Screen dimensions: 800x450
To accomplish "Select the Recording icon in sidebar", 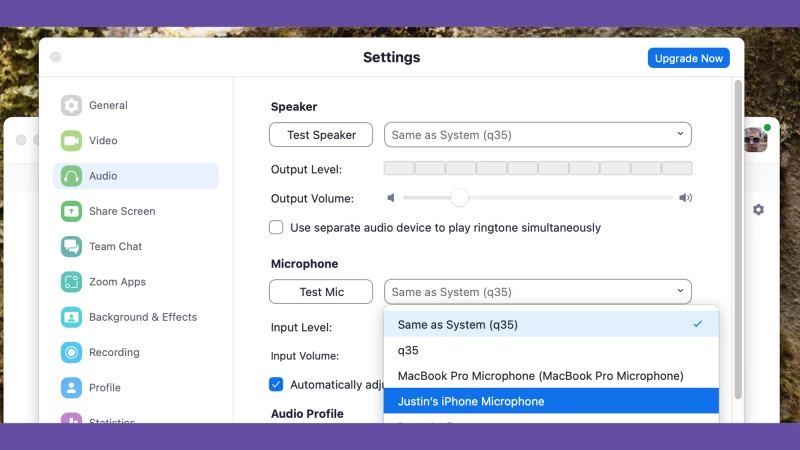I will pyautogui.click(x=71, y=352).
